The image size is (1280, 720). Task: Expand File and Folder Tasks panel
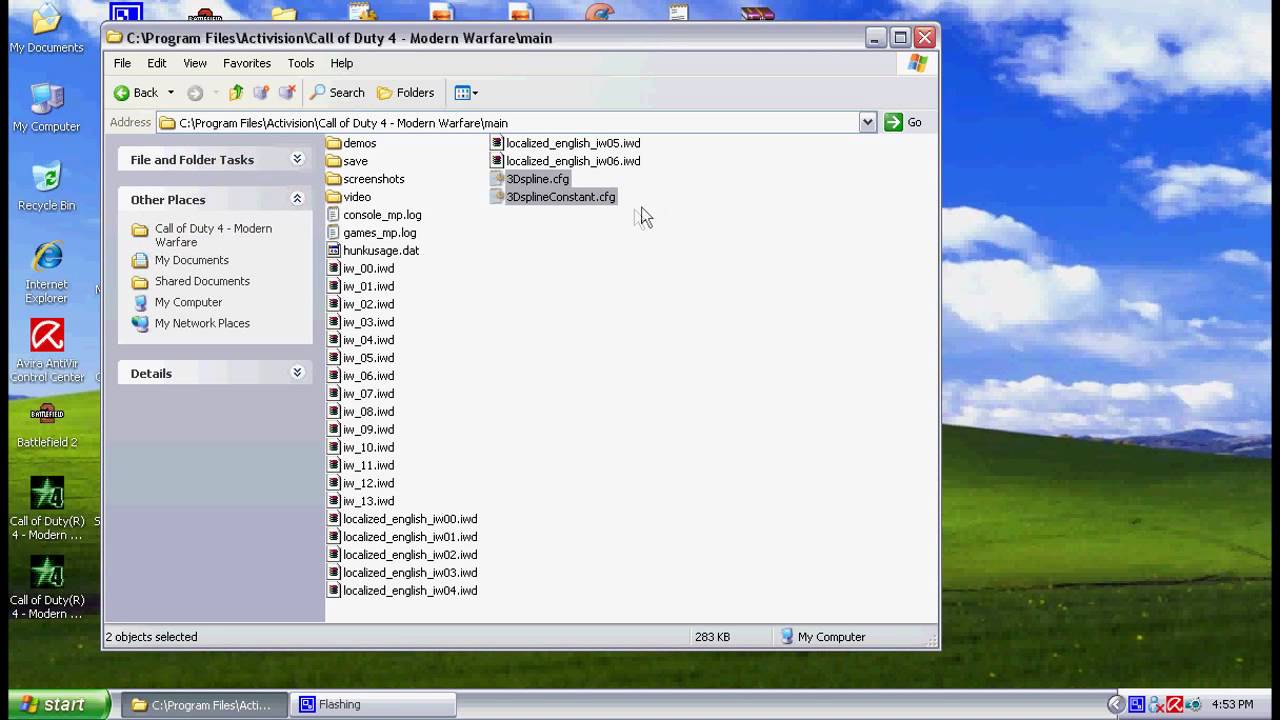pyautogui.click(x=297, y=159)
